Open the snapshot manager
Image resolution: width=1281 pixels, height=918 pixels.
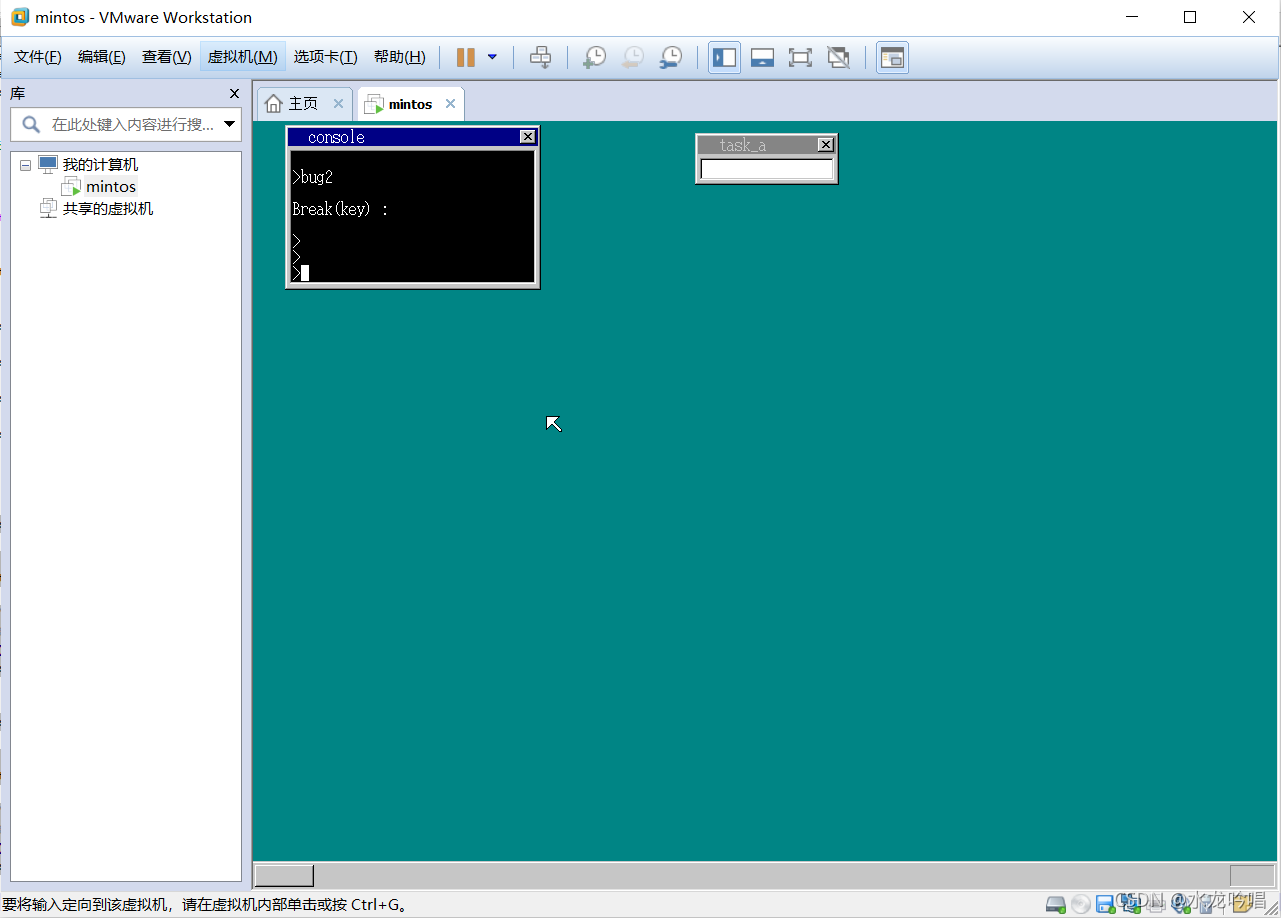(670, 57)
